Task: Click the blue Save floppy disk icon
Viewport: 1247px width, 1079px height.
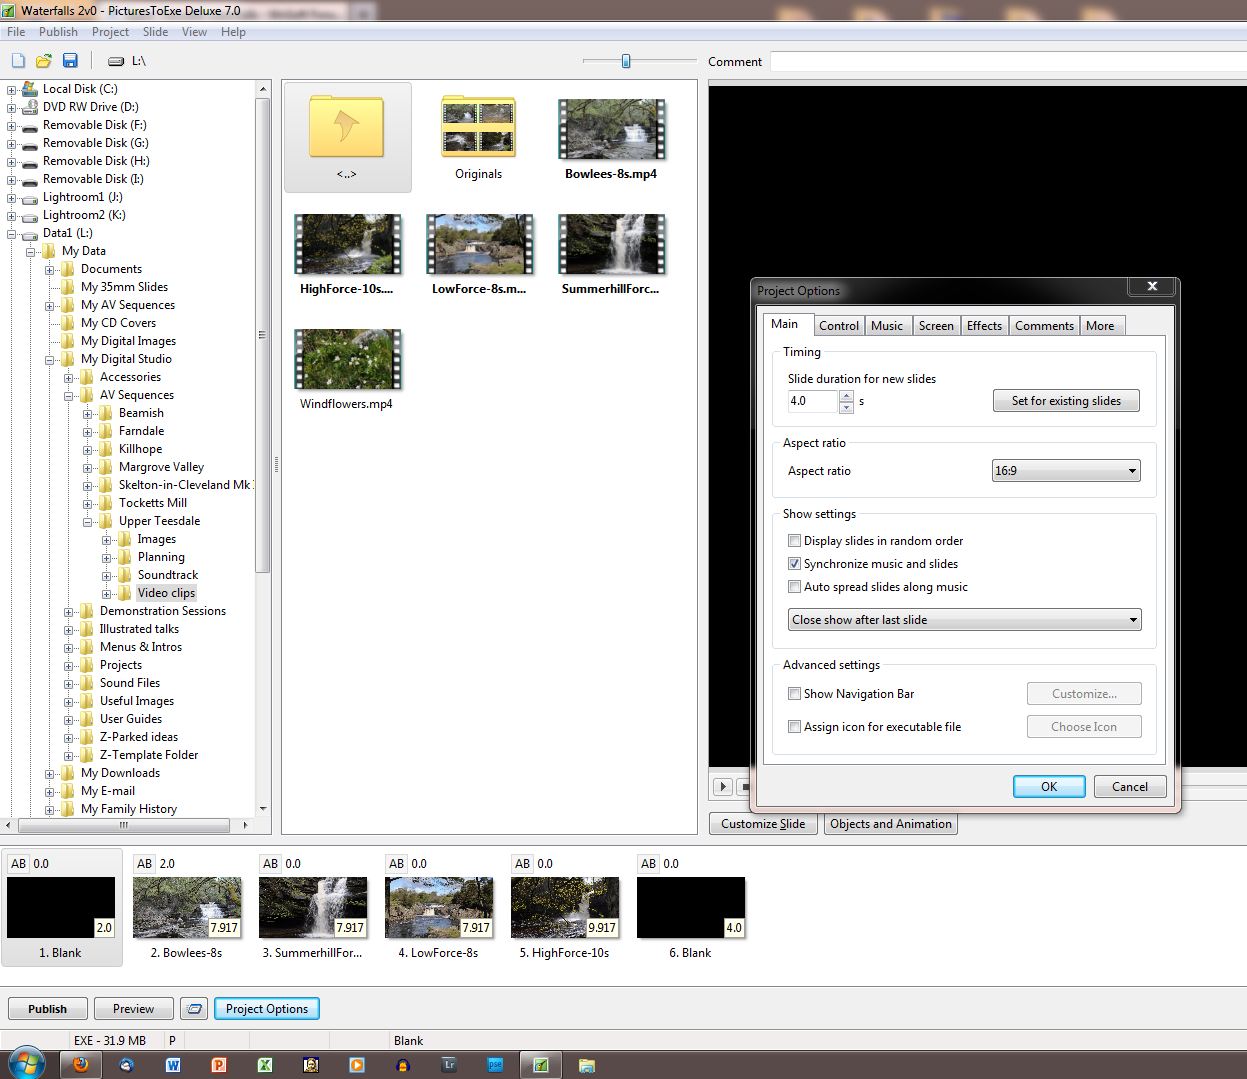Action: (70, 61)
